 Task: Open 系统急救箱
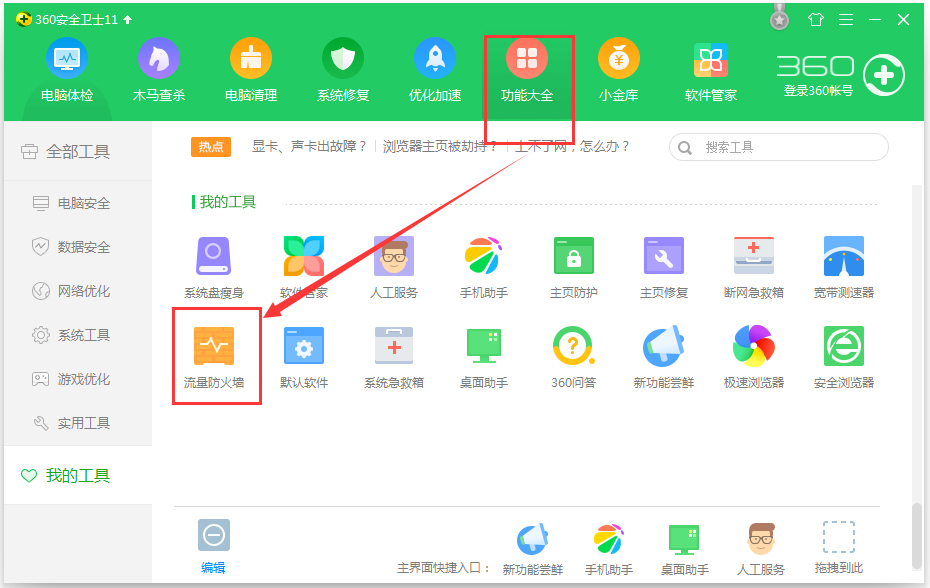pyautogui.click(x=394, y=355)
